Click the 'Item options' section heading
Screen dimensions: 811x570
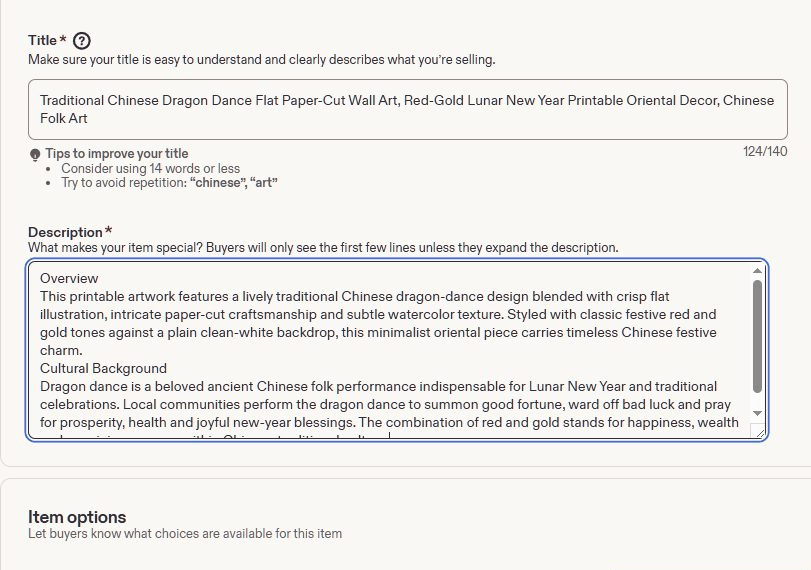tap(77, 517)
